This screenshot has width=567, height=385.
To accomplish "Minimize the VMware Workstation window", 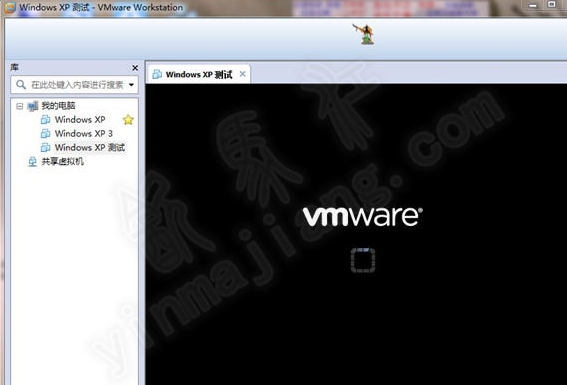I will pyautogui.click(x=533, y=5).
